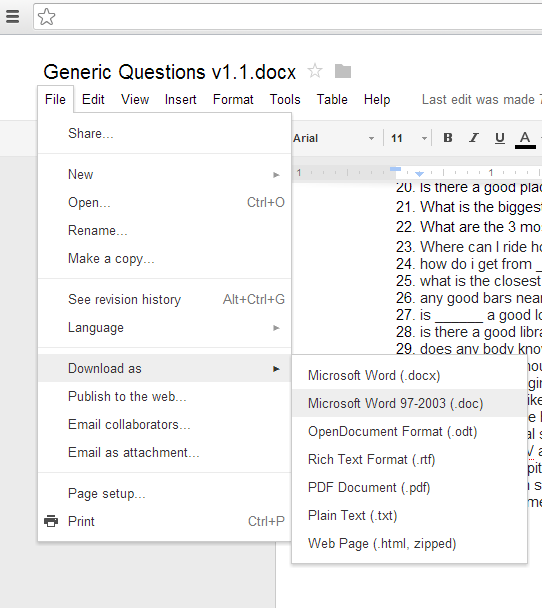This screenshot has height=608, width=542.
Task: Star the document next to its title
Action: pyautogui.click(x=315, y=71)
